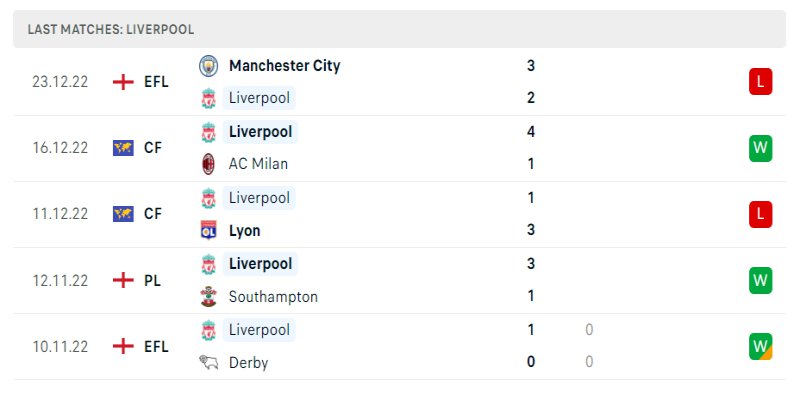The width and height of the screenshot is (800, 400).
Task: Open the AC Milan team link
Action: coord(258,163)
